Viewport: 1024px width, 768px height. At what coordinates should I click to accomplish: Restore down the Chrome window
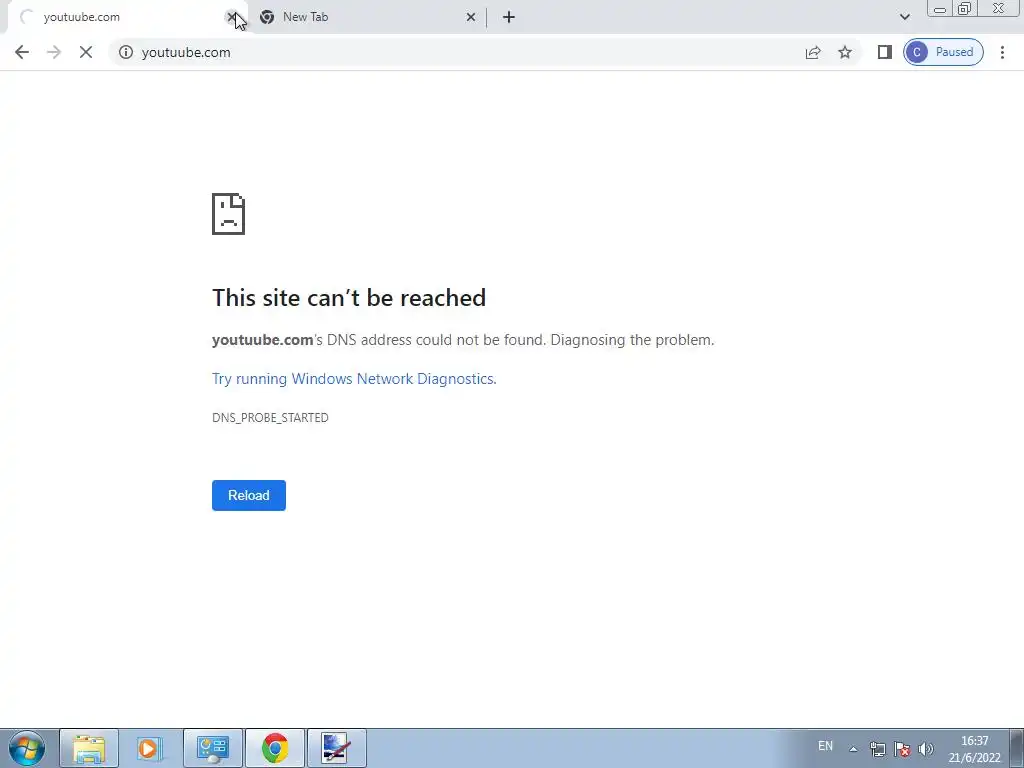(x=965, y=9)
